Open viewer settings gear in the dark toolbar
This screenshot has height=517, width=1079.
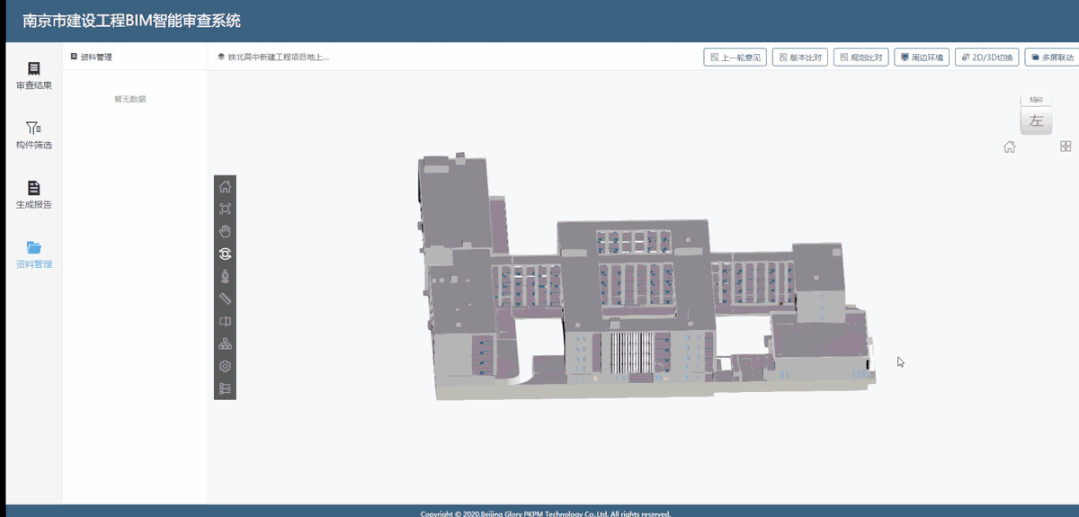tap(225, 366)
